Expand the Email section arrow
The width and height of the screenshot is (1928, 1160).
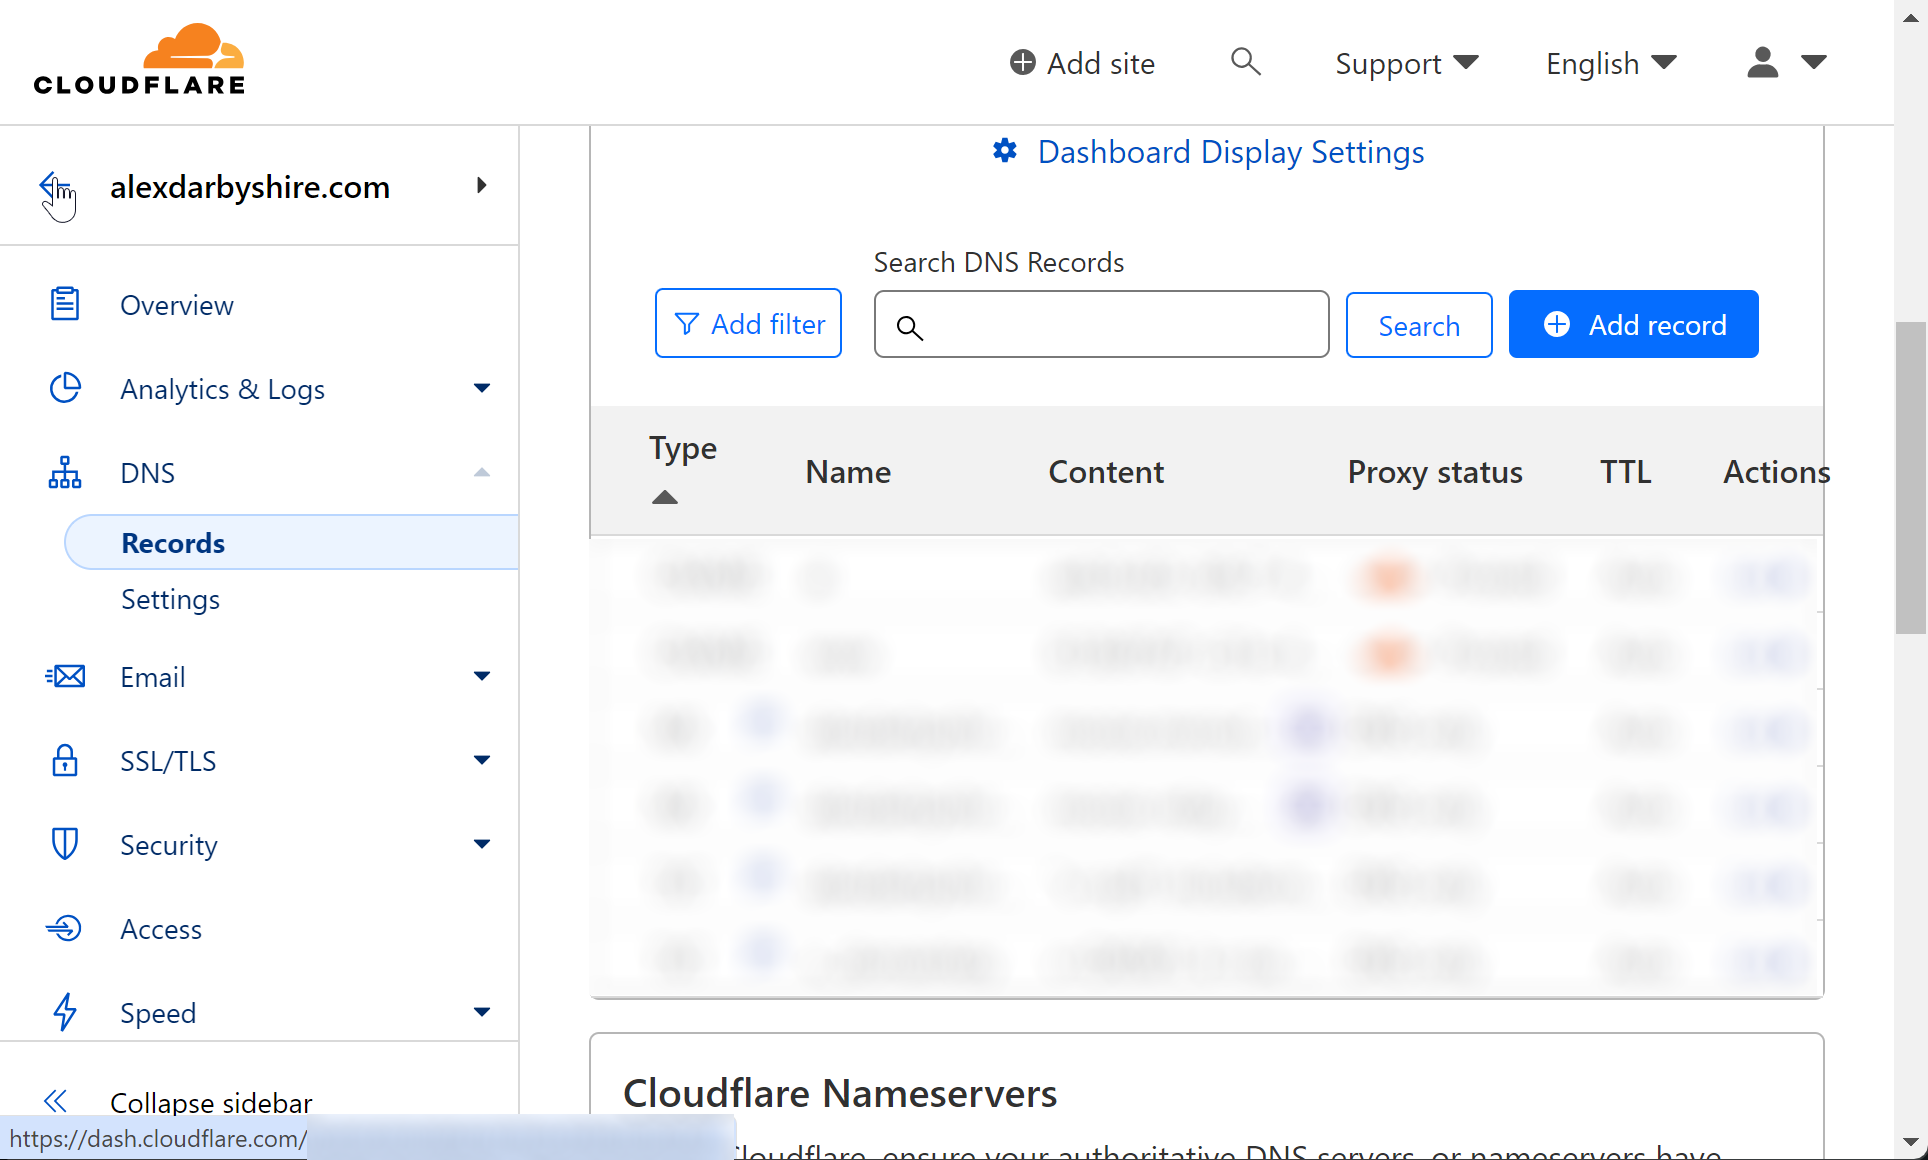[482, 676]
